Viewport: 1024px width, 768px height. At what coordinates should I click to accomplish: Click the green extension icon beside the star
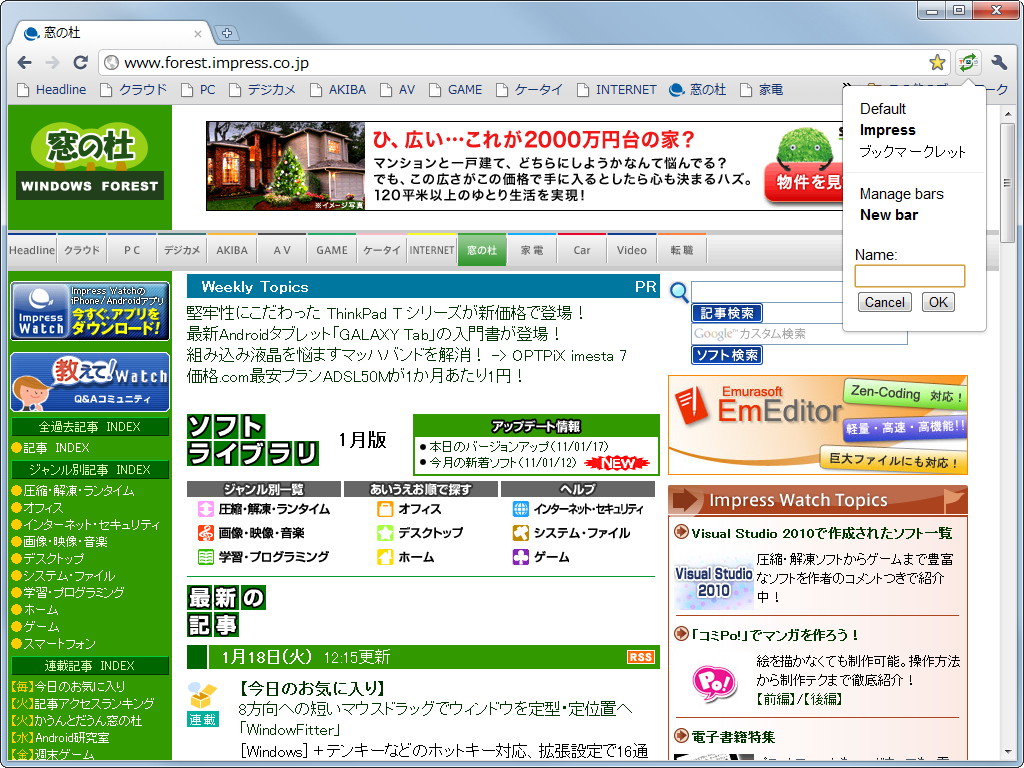(966, 61)
